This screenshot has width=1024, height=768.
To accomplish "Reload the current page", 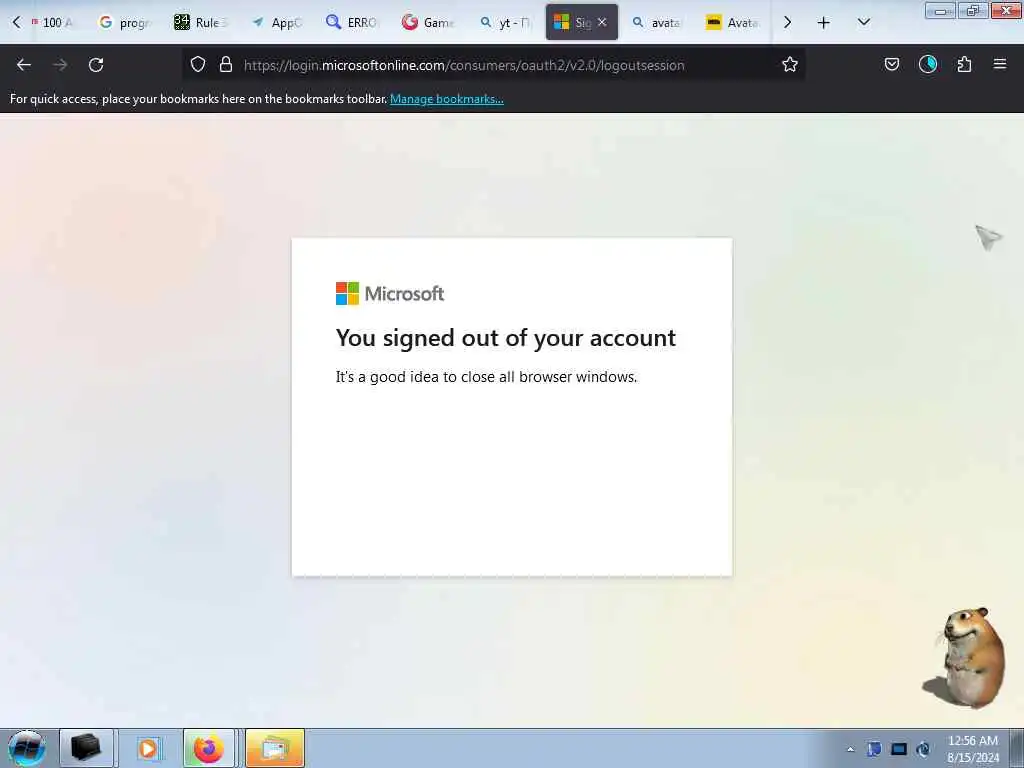I will click(x=96, y=65).
